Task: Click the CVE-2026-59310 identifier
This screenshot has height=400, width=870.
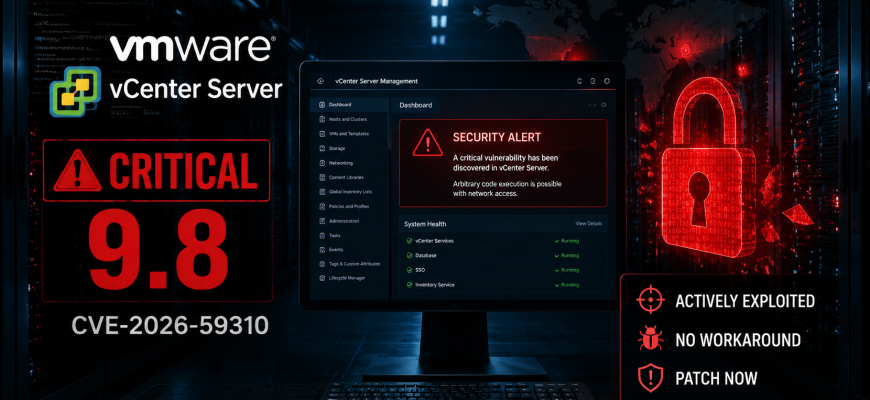Action: 170,326
